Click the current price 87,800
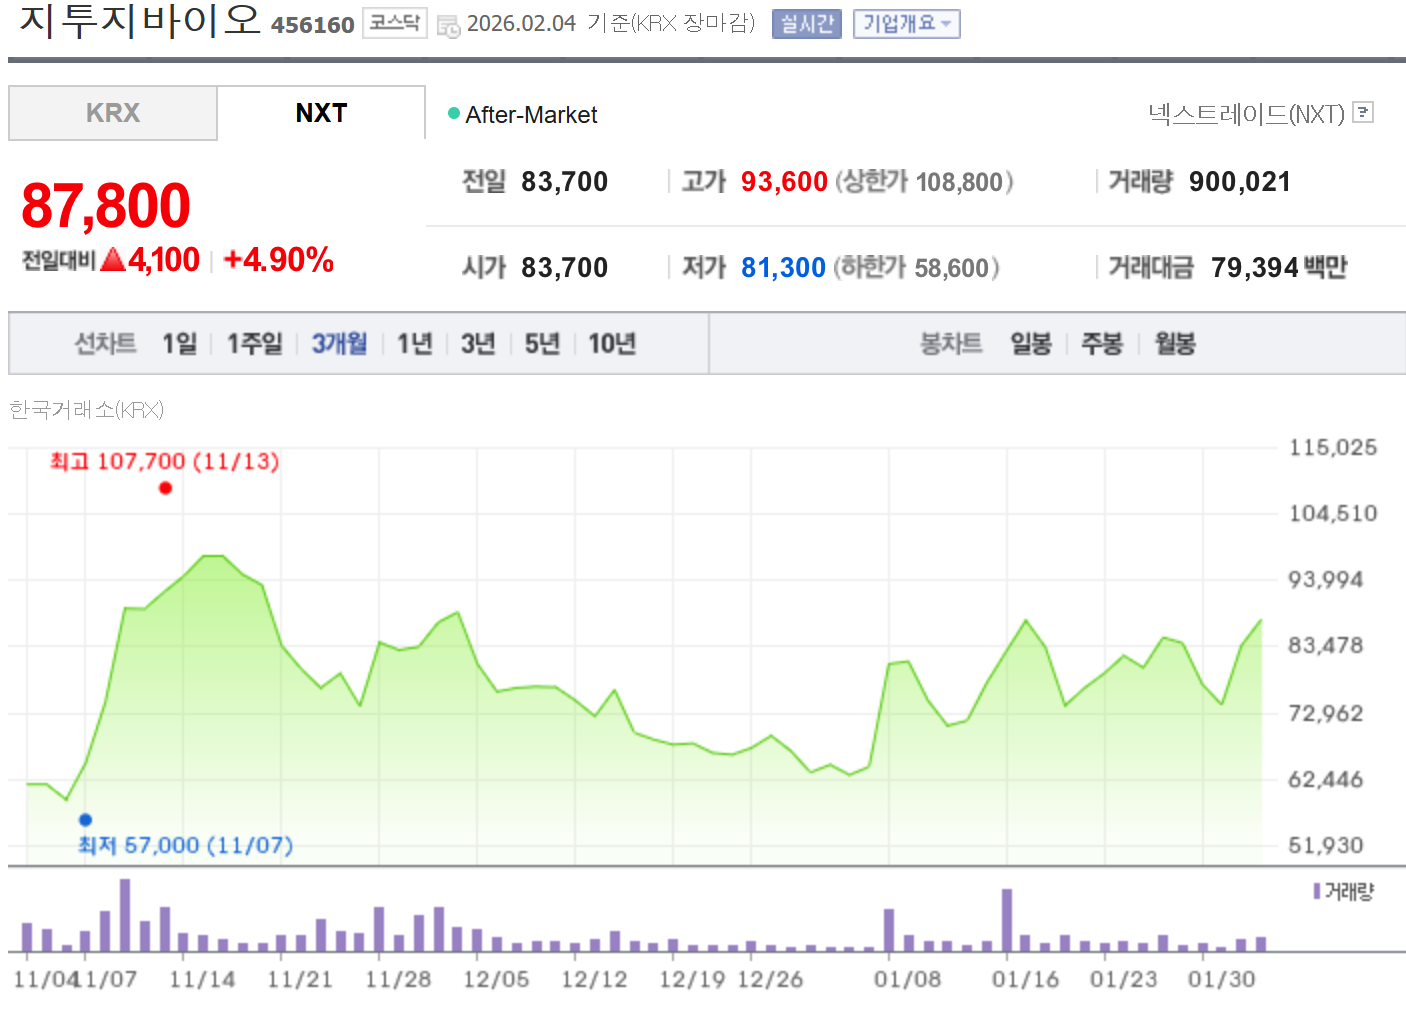 [x=106, y=205]
